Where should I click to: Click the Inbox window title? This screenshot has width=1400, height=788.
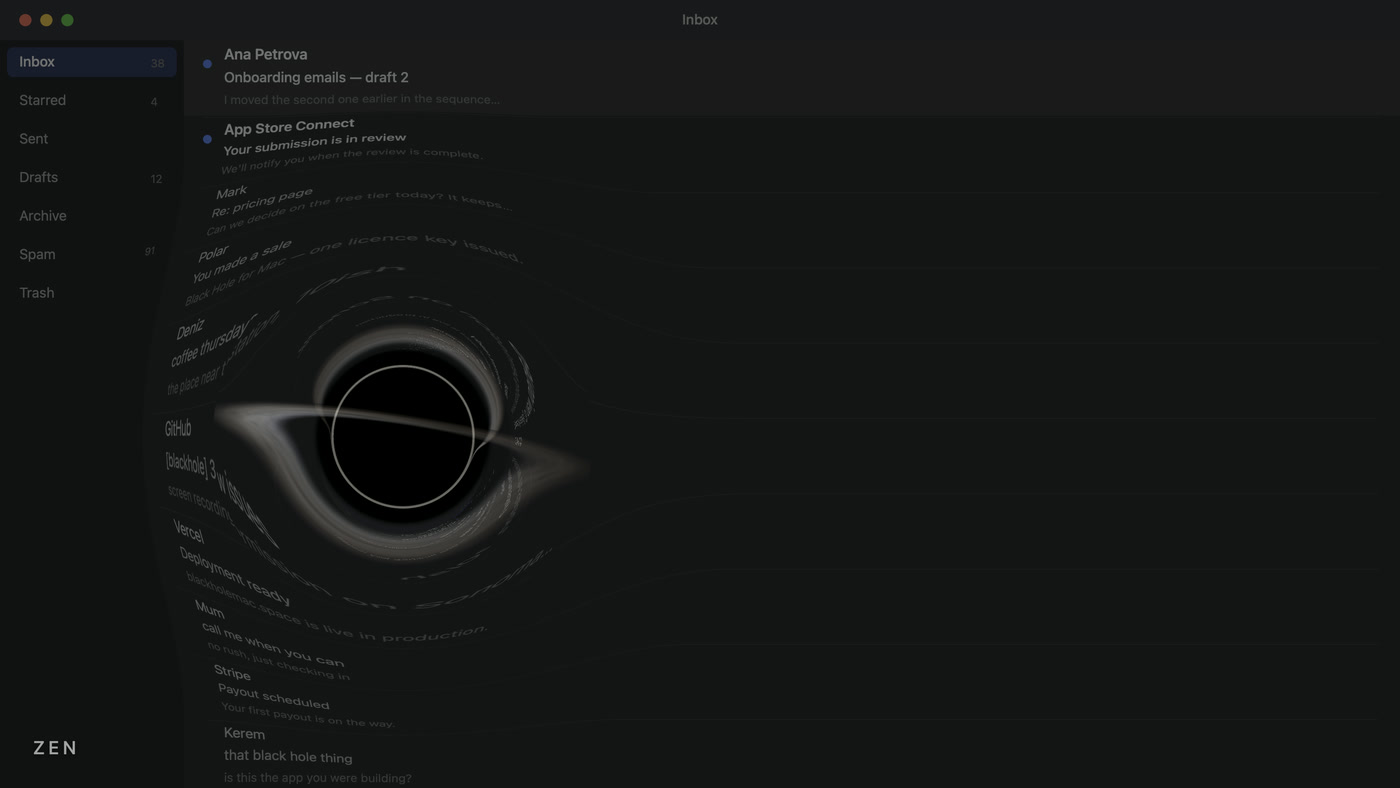click(x=700, y=19)
